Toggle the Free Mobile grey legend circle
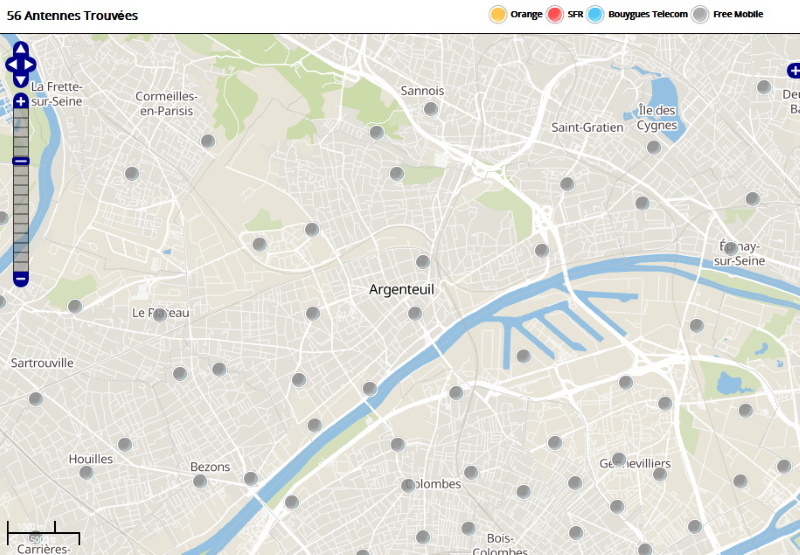The image size is (800, 555). pyautogui.click(x=701, y=14)
